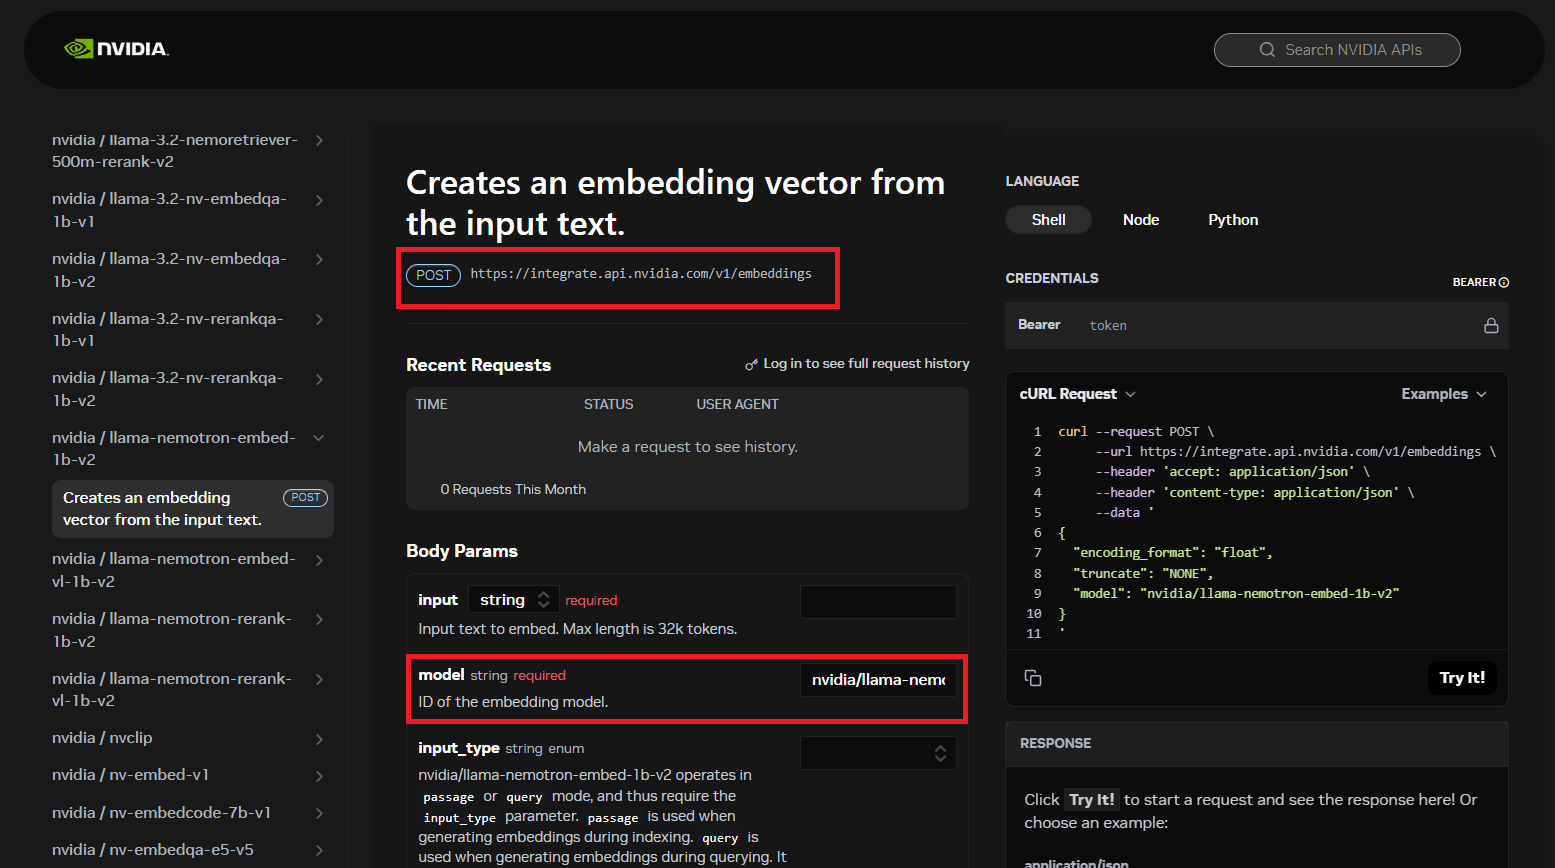
Task: Change the input type string selector
Action: [514, 600]
